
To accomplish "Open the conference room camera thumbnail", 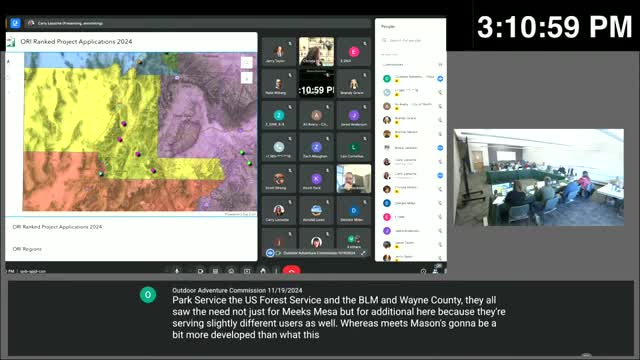I will tap(539, 178).
